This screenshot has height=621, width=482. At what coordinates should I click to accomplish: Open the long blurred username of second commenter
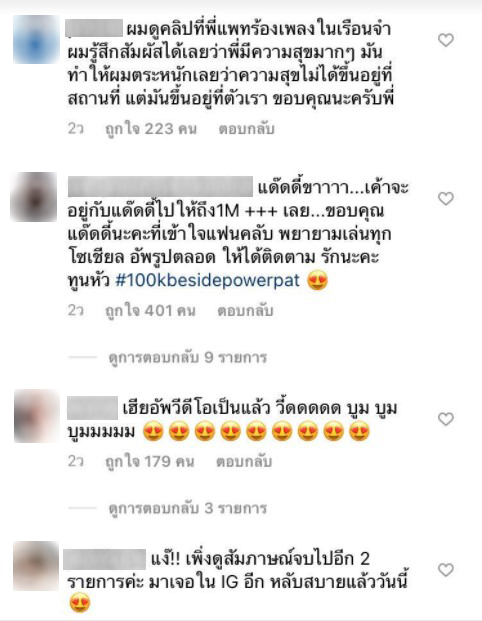(x=160, y=187)
